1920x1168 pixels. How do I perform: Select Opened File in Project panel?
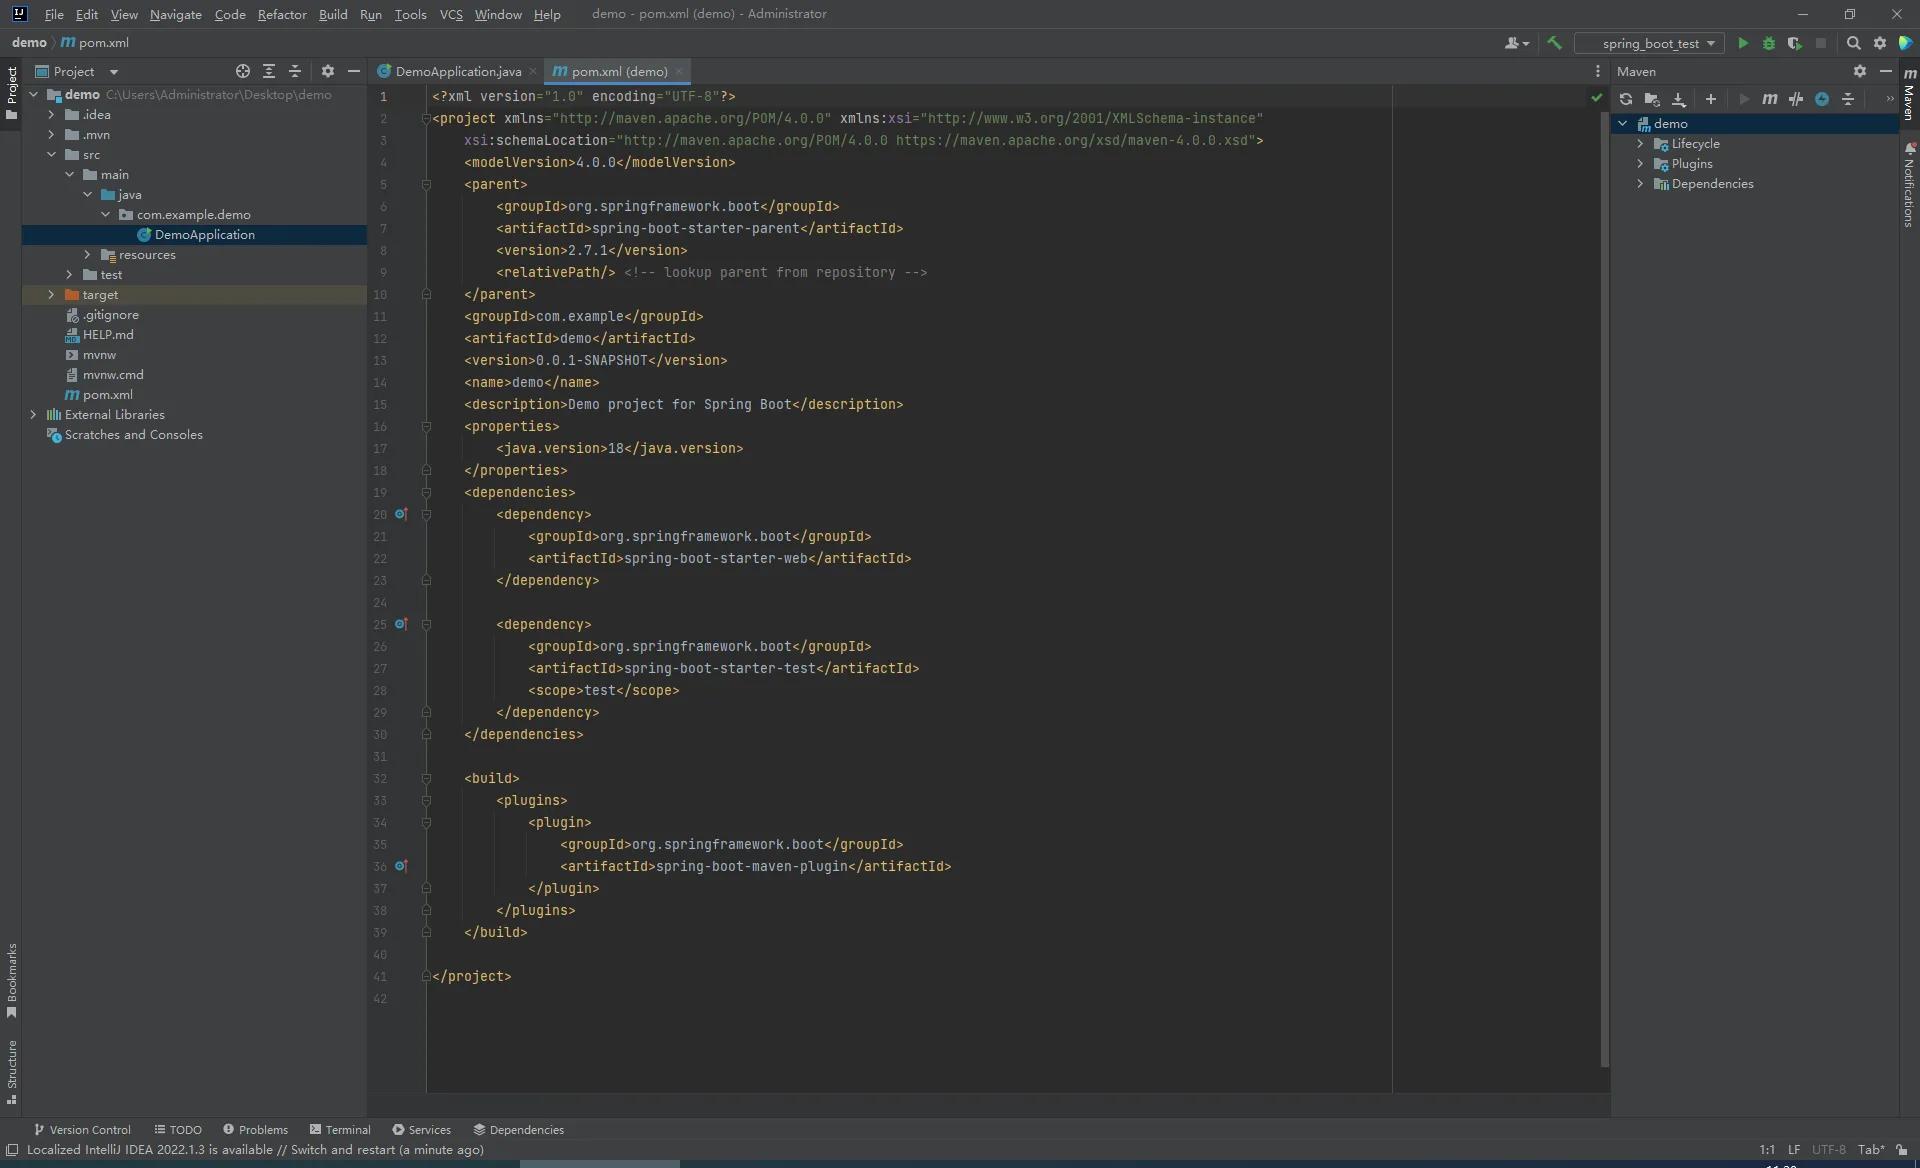tap(243, 71)
